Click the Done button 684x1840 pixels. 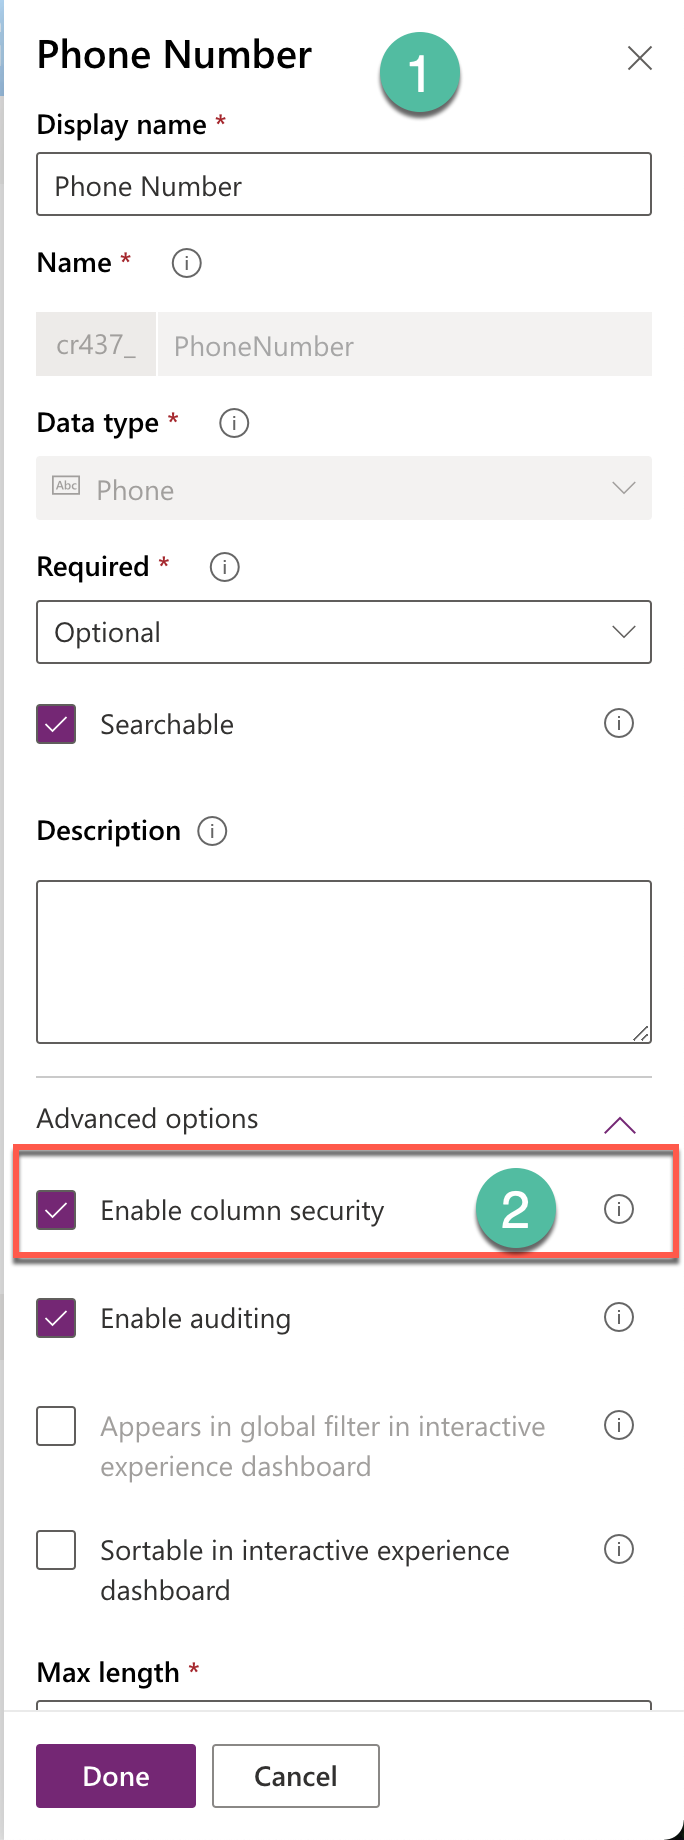(x=116, y=1776)
